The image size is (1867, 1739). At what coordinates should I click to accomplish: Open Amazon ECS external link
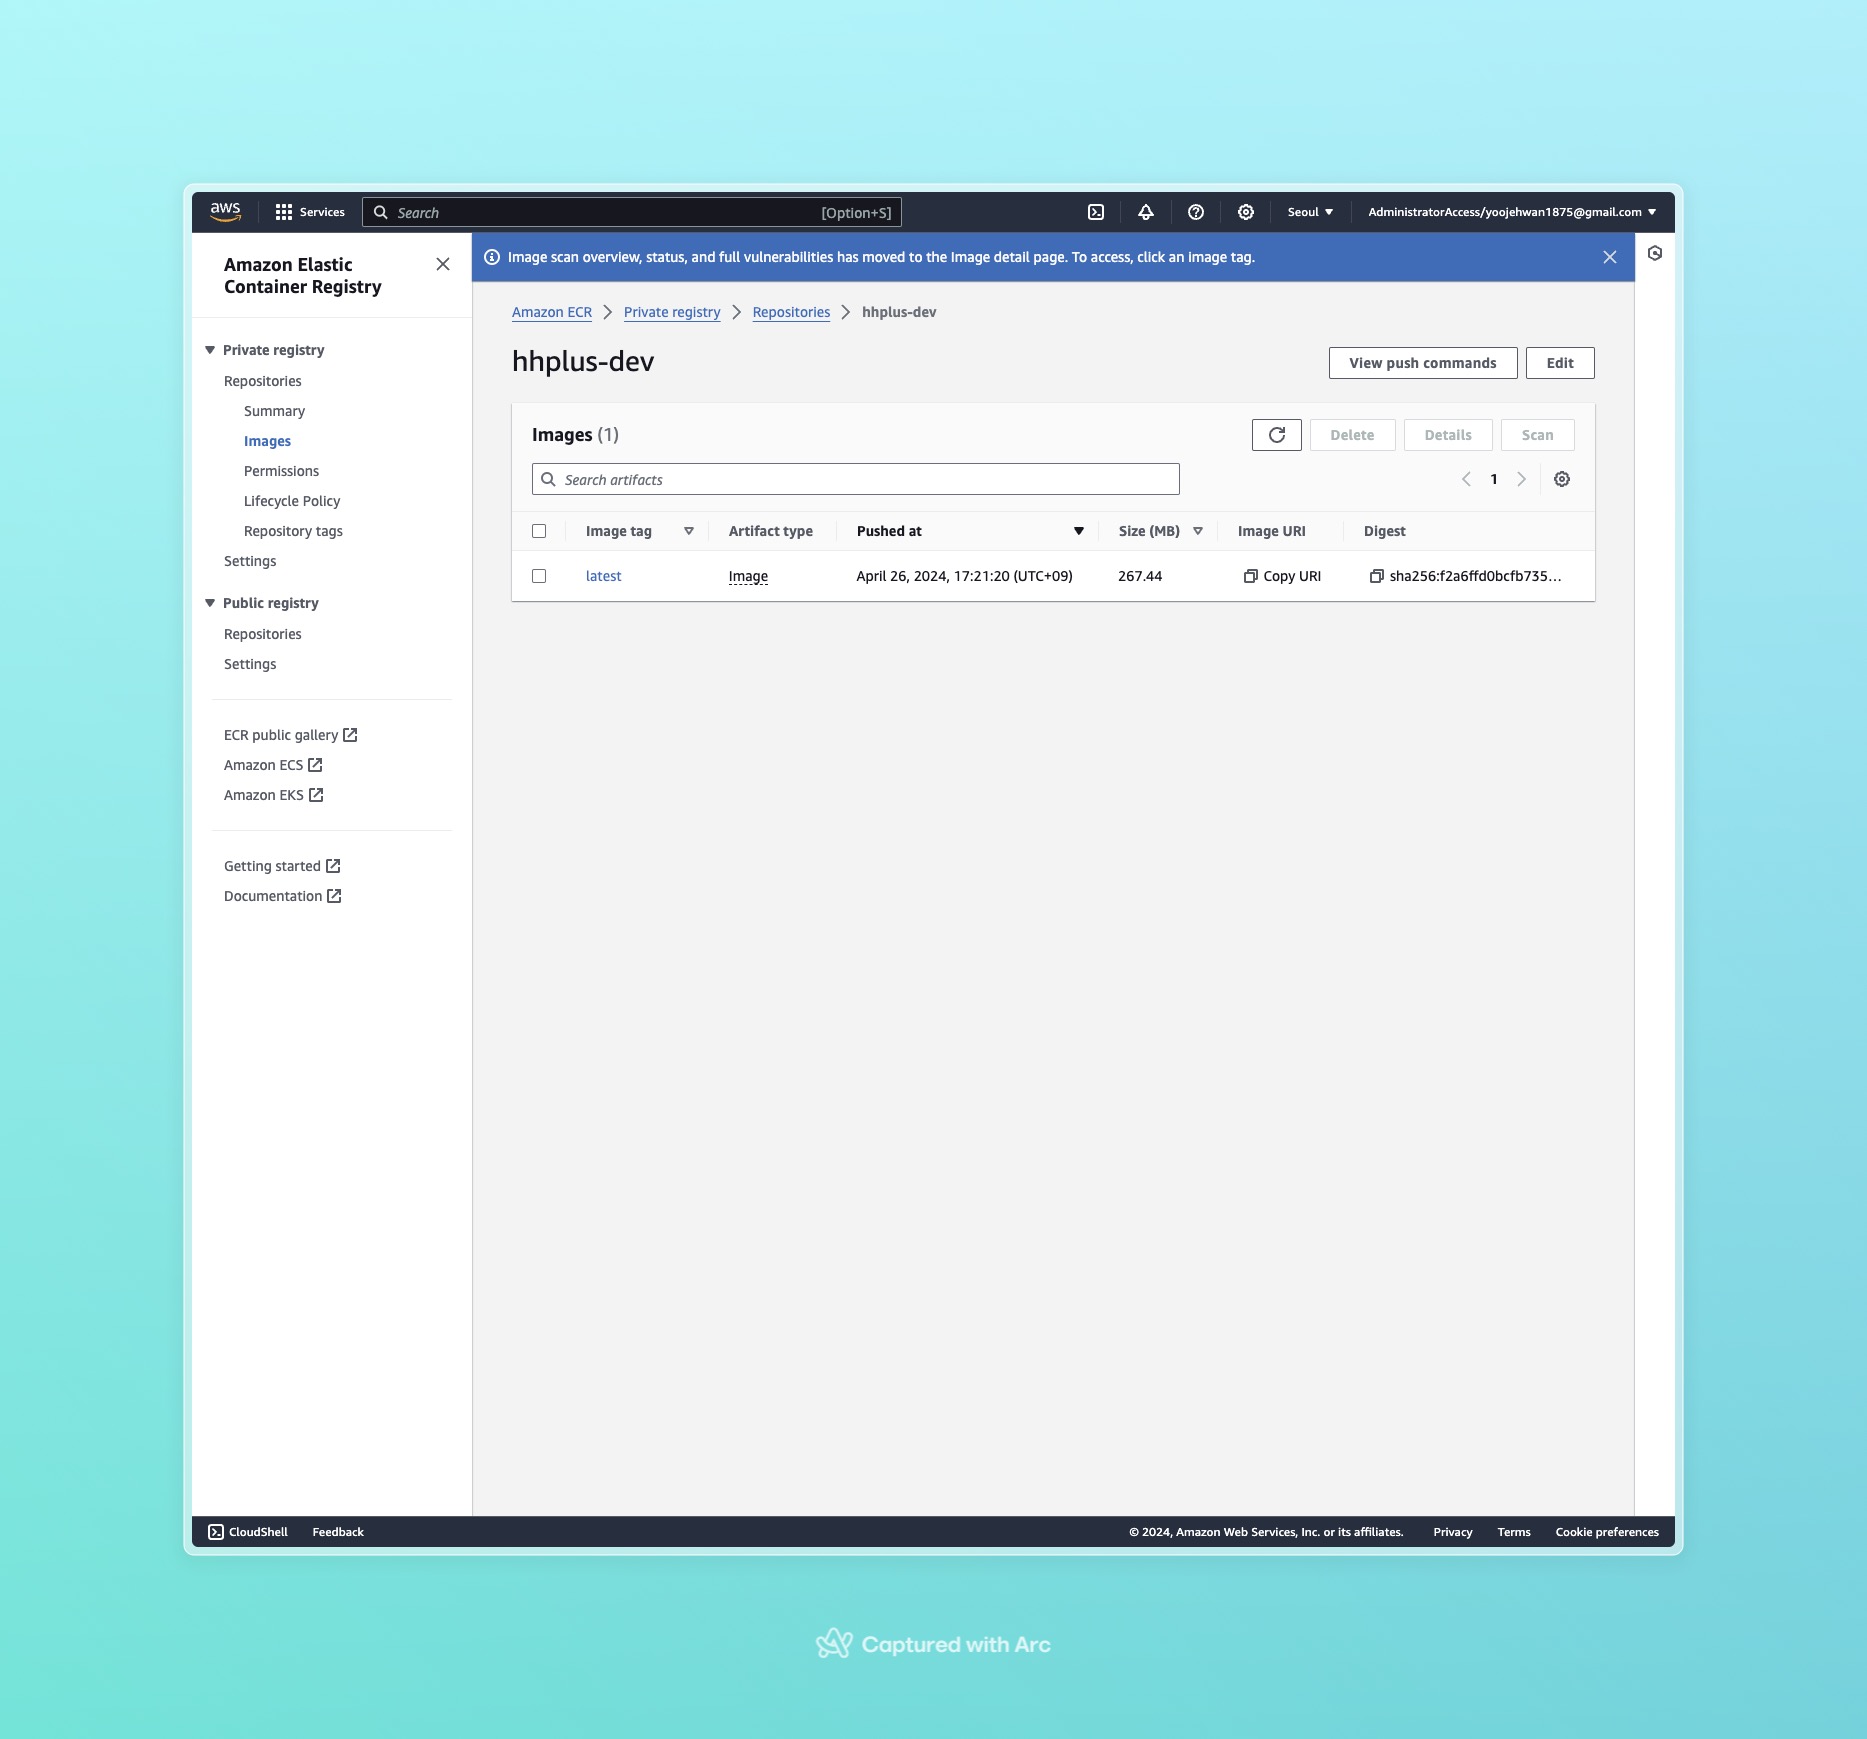(x=273, y=765)
